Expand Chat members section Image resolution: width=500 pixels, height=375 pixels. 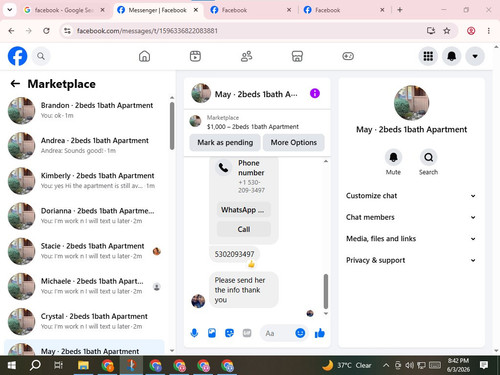point(411,217)
